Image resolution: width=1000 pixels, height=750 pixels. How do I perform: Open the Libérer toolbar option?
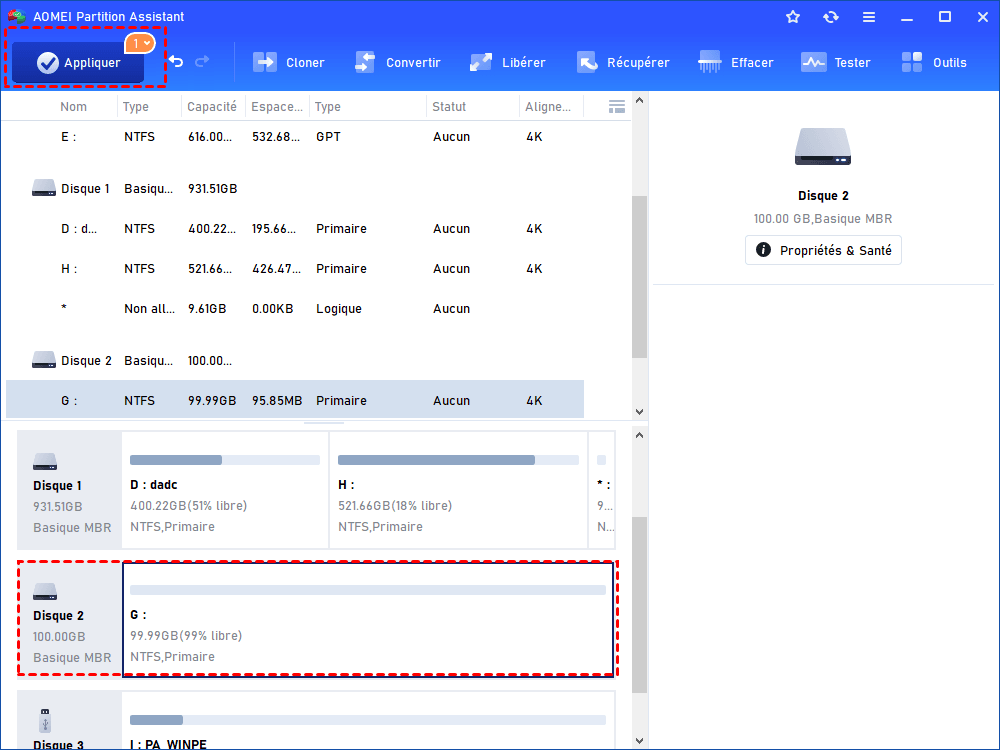tap(507, 62)
